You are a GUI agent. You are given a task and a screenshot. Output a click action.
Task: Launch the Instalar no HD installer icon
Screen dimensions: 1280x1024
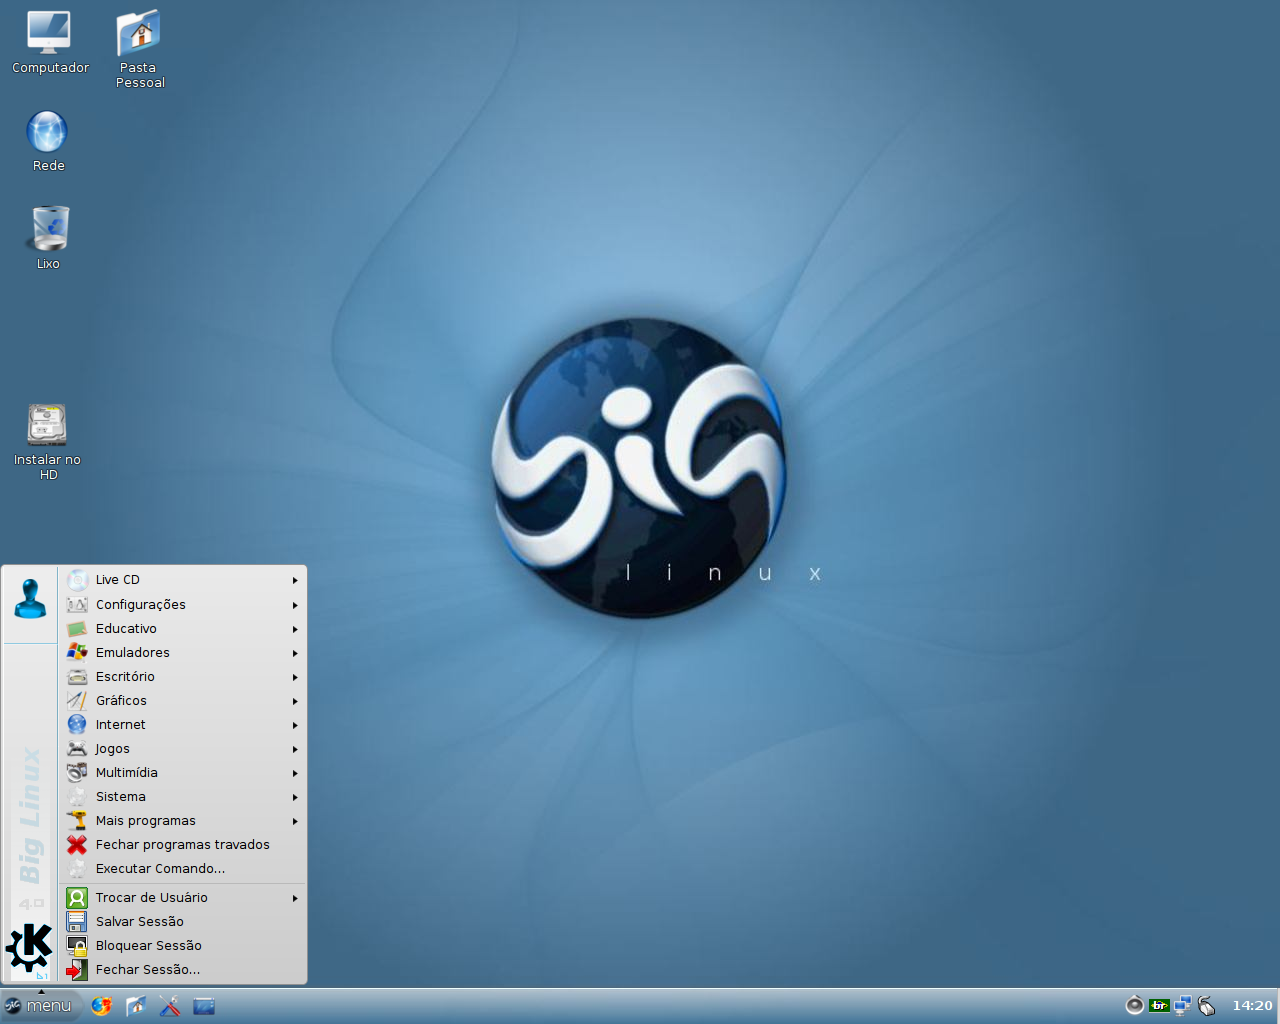[47, 441]
